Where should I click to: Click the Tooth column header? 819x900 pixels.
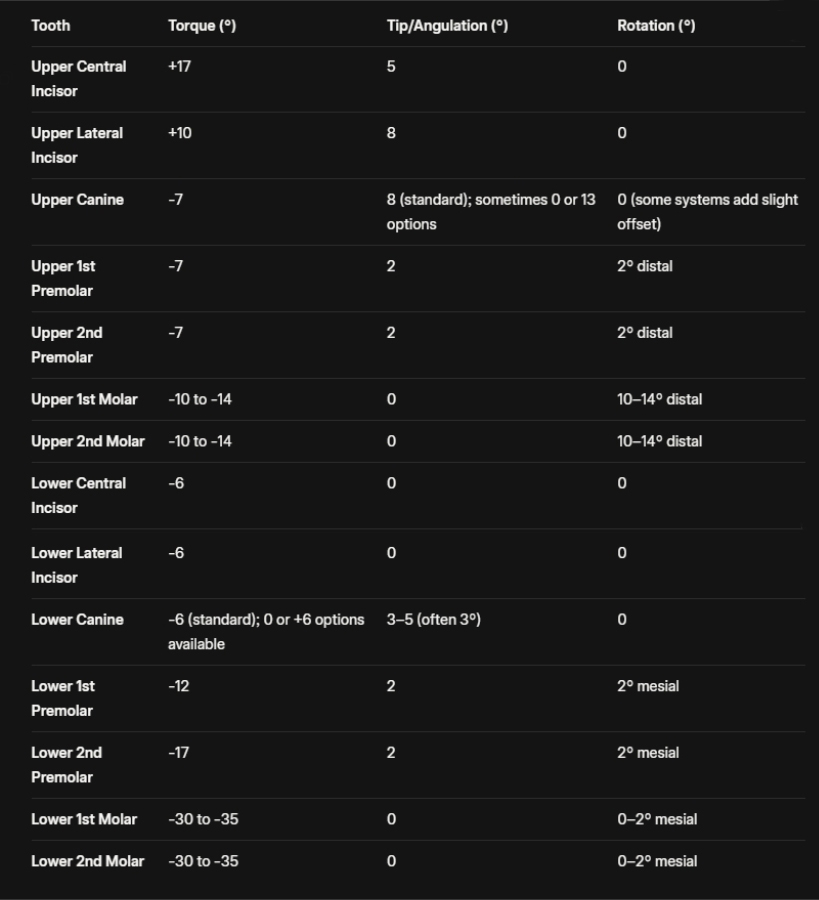[x=51, y=26]
